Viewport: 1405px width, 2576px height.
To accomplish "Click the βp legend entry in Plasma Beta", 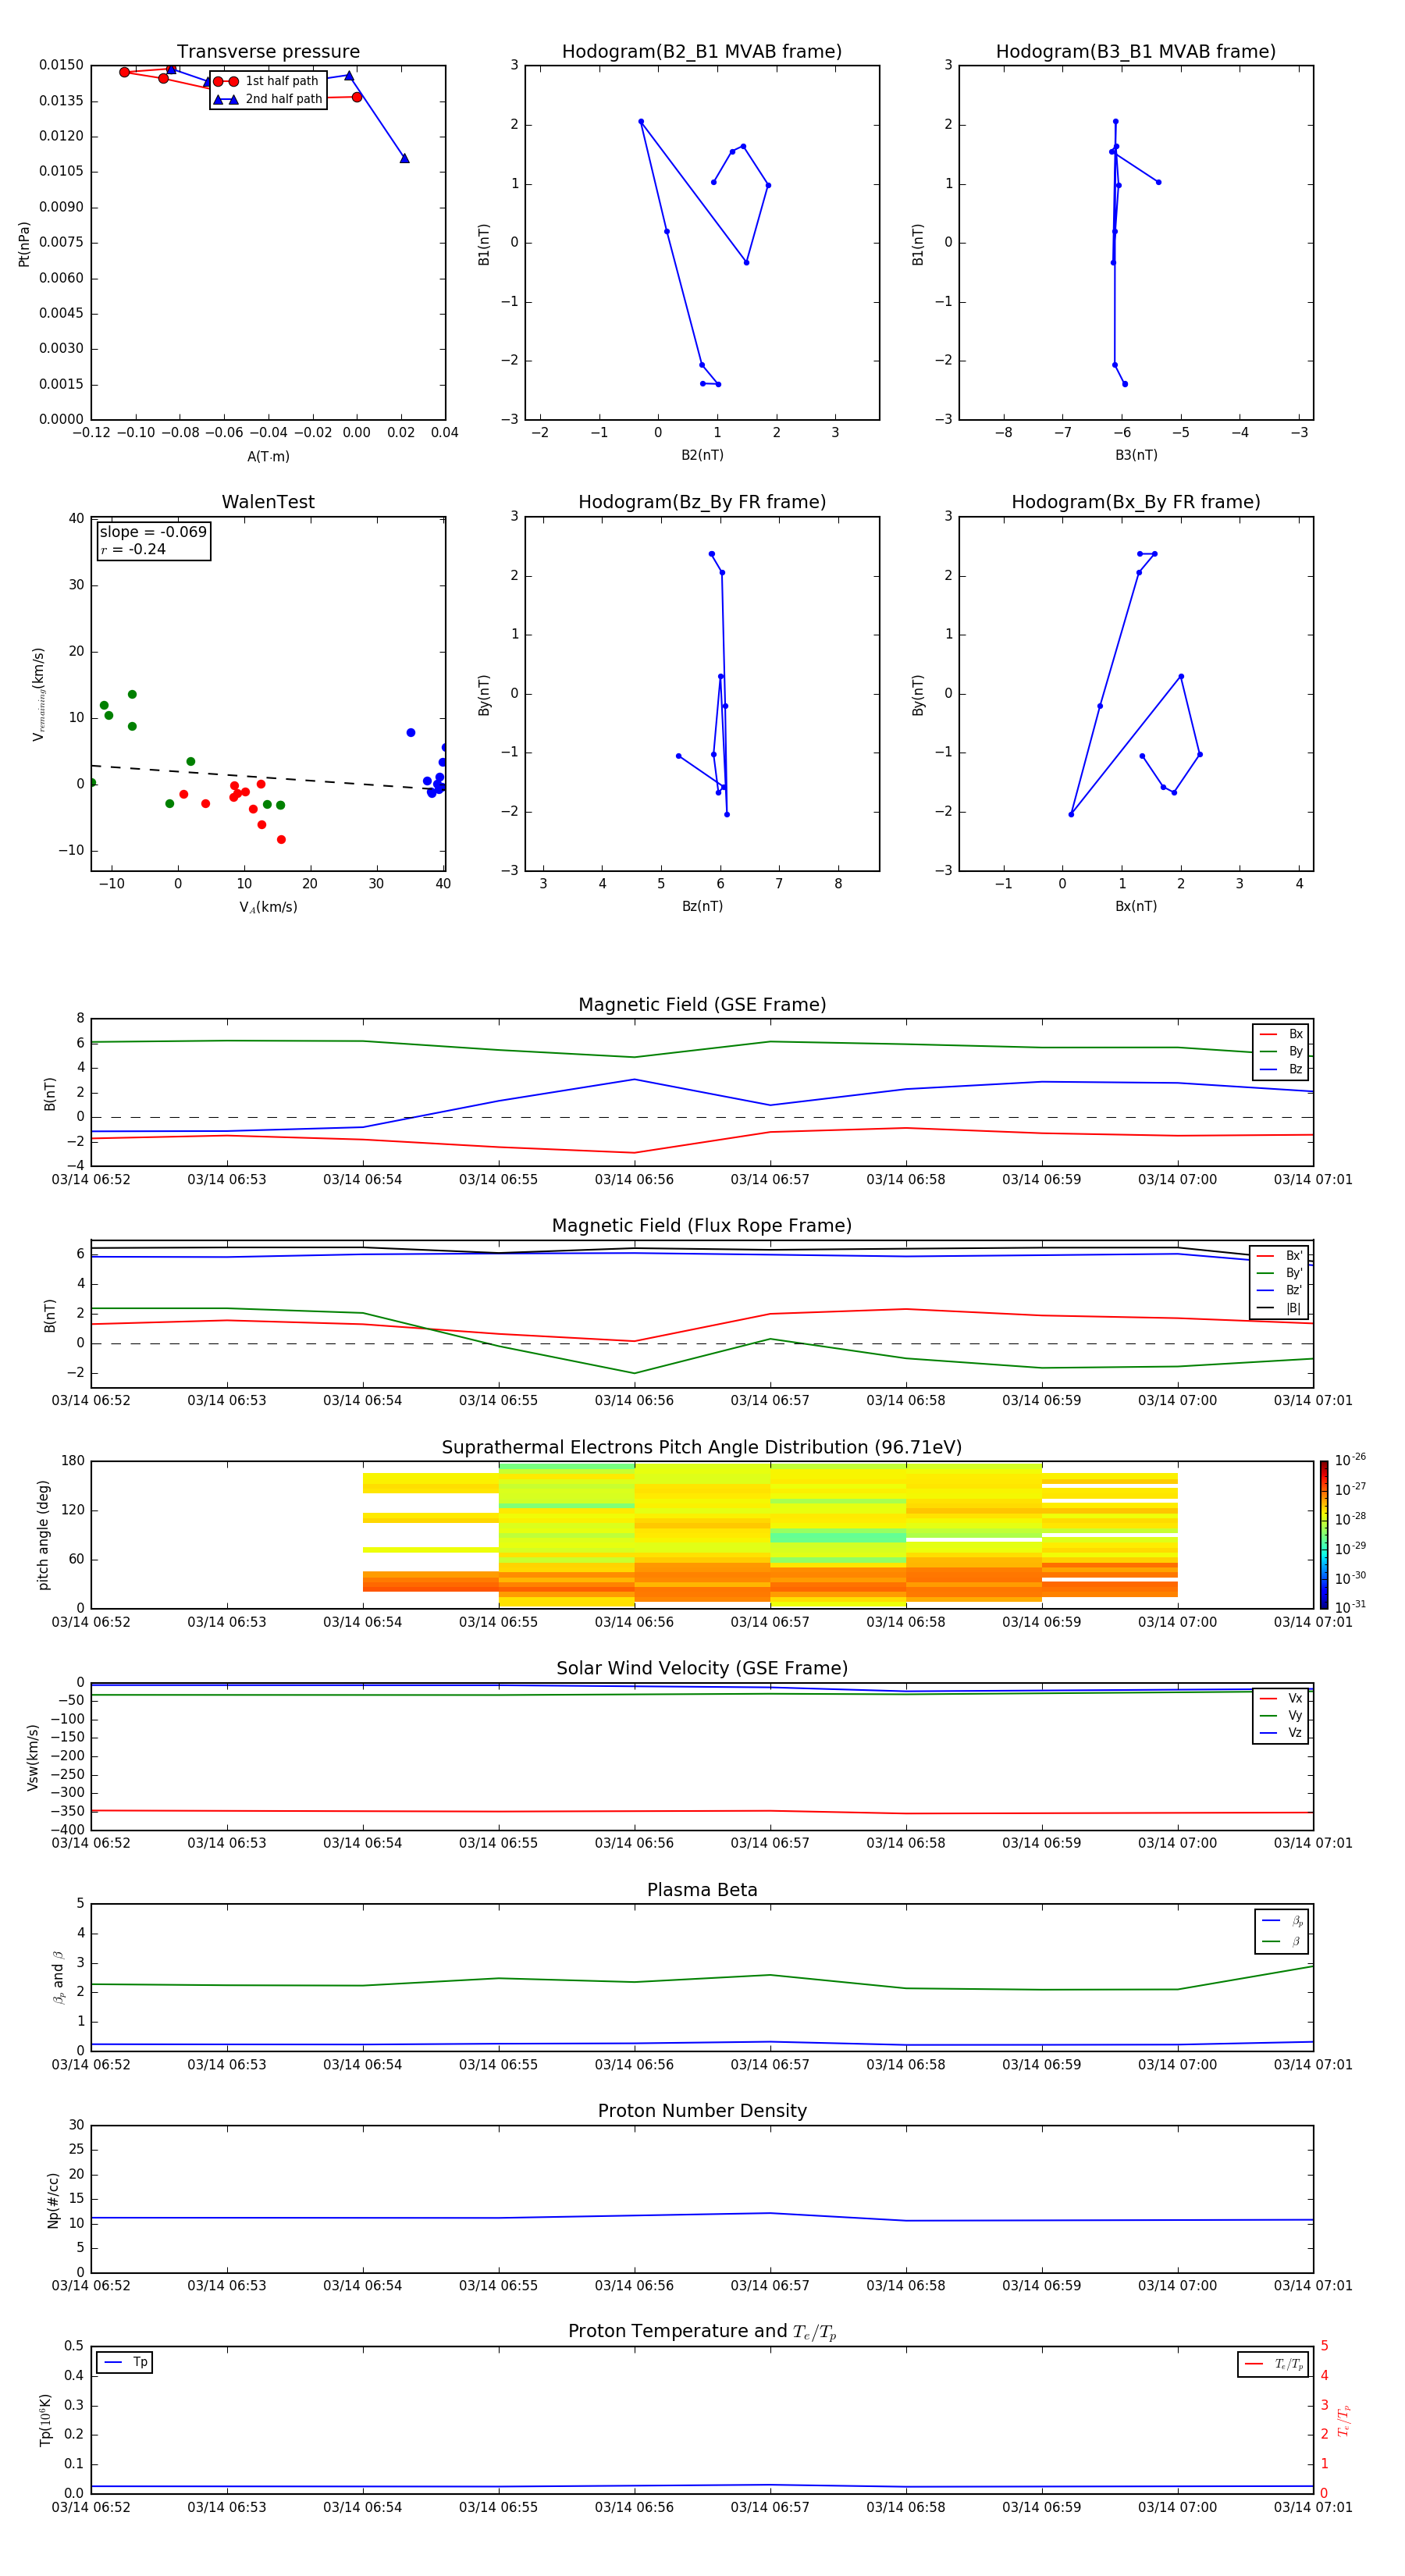I will click(x=1282, y=1921).
